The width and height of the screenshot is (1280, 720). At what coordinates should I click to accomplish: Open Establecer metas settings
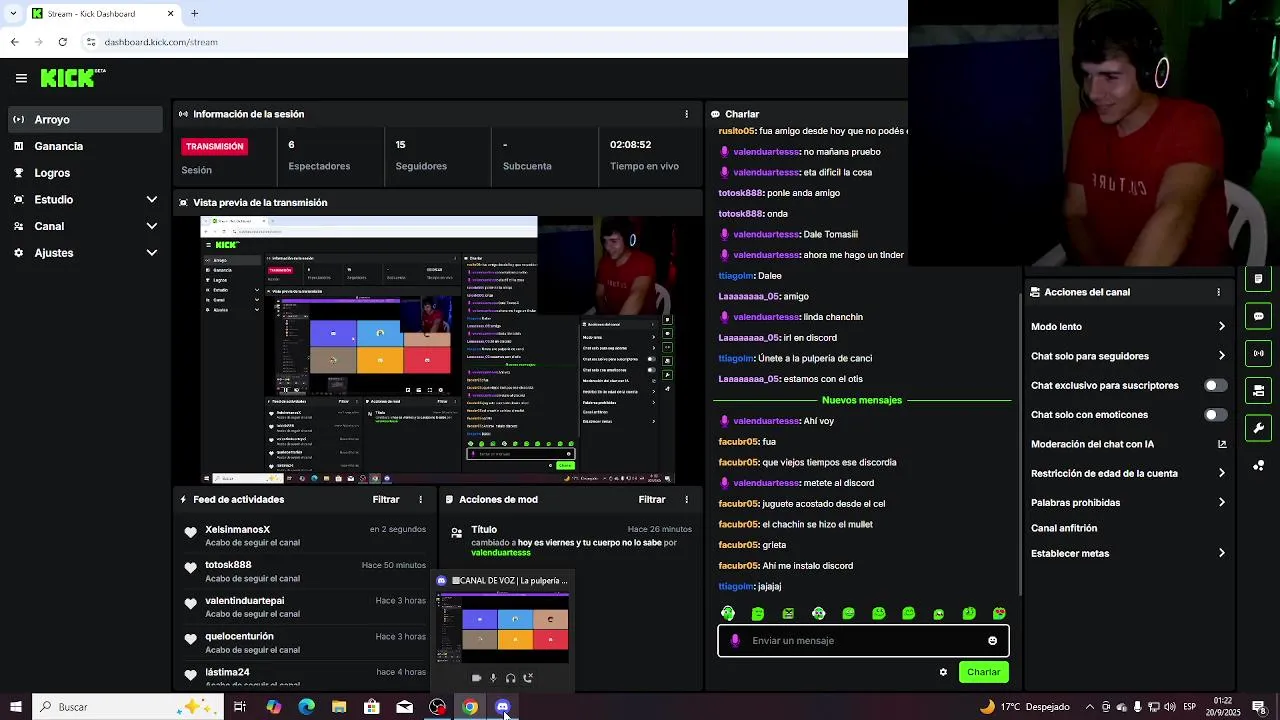(1128, 553)
